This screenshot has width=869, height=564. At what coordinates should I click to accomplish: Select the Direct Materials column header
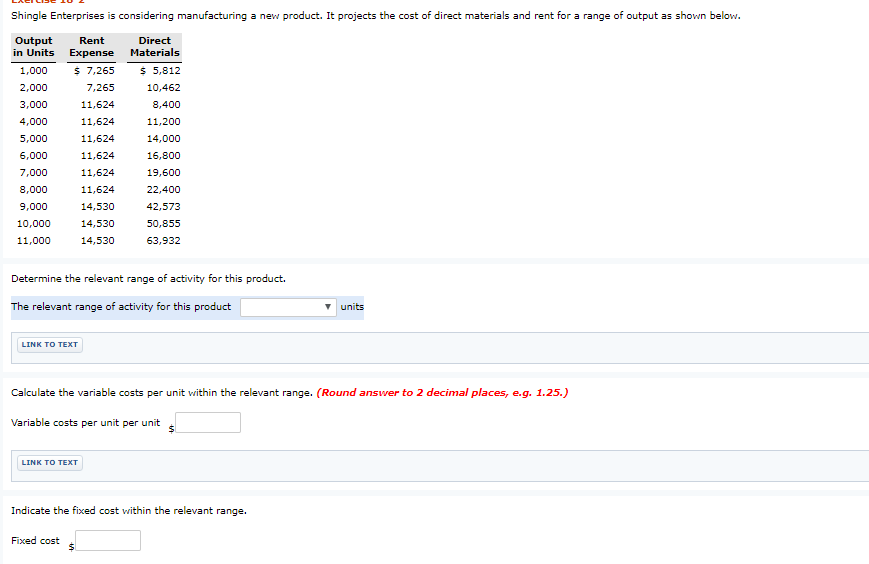click(155, 47)
